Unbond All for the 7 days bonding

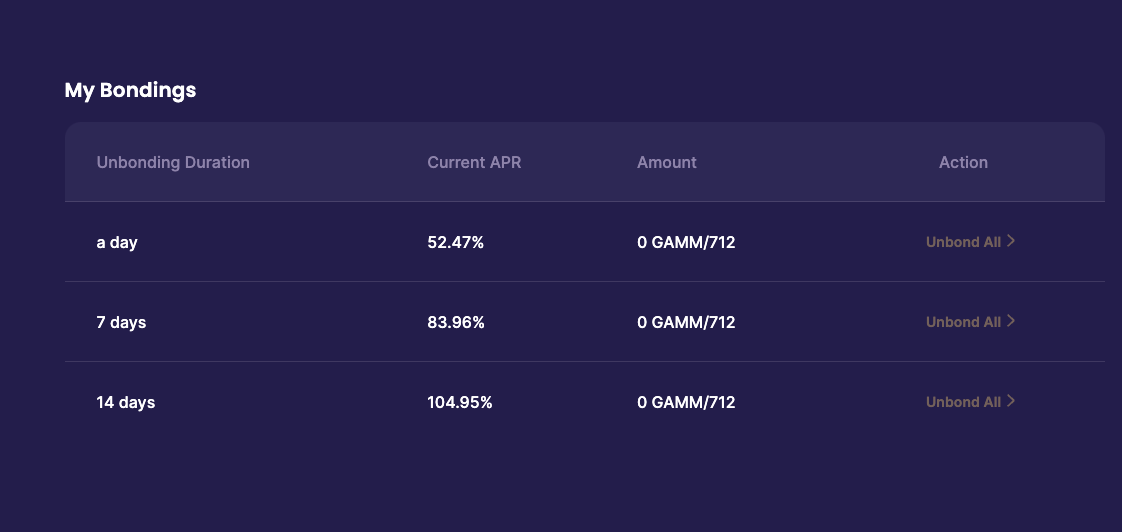click(963, 322)
